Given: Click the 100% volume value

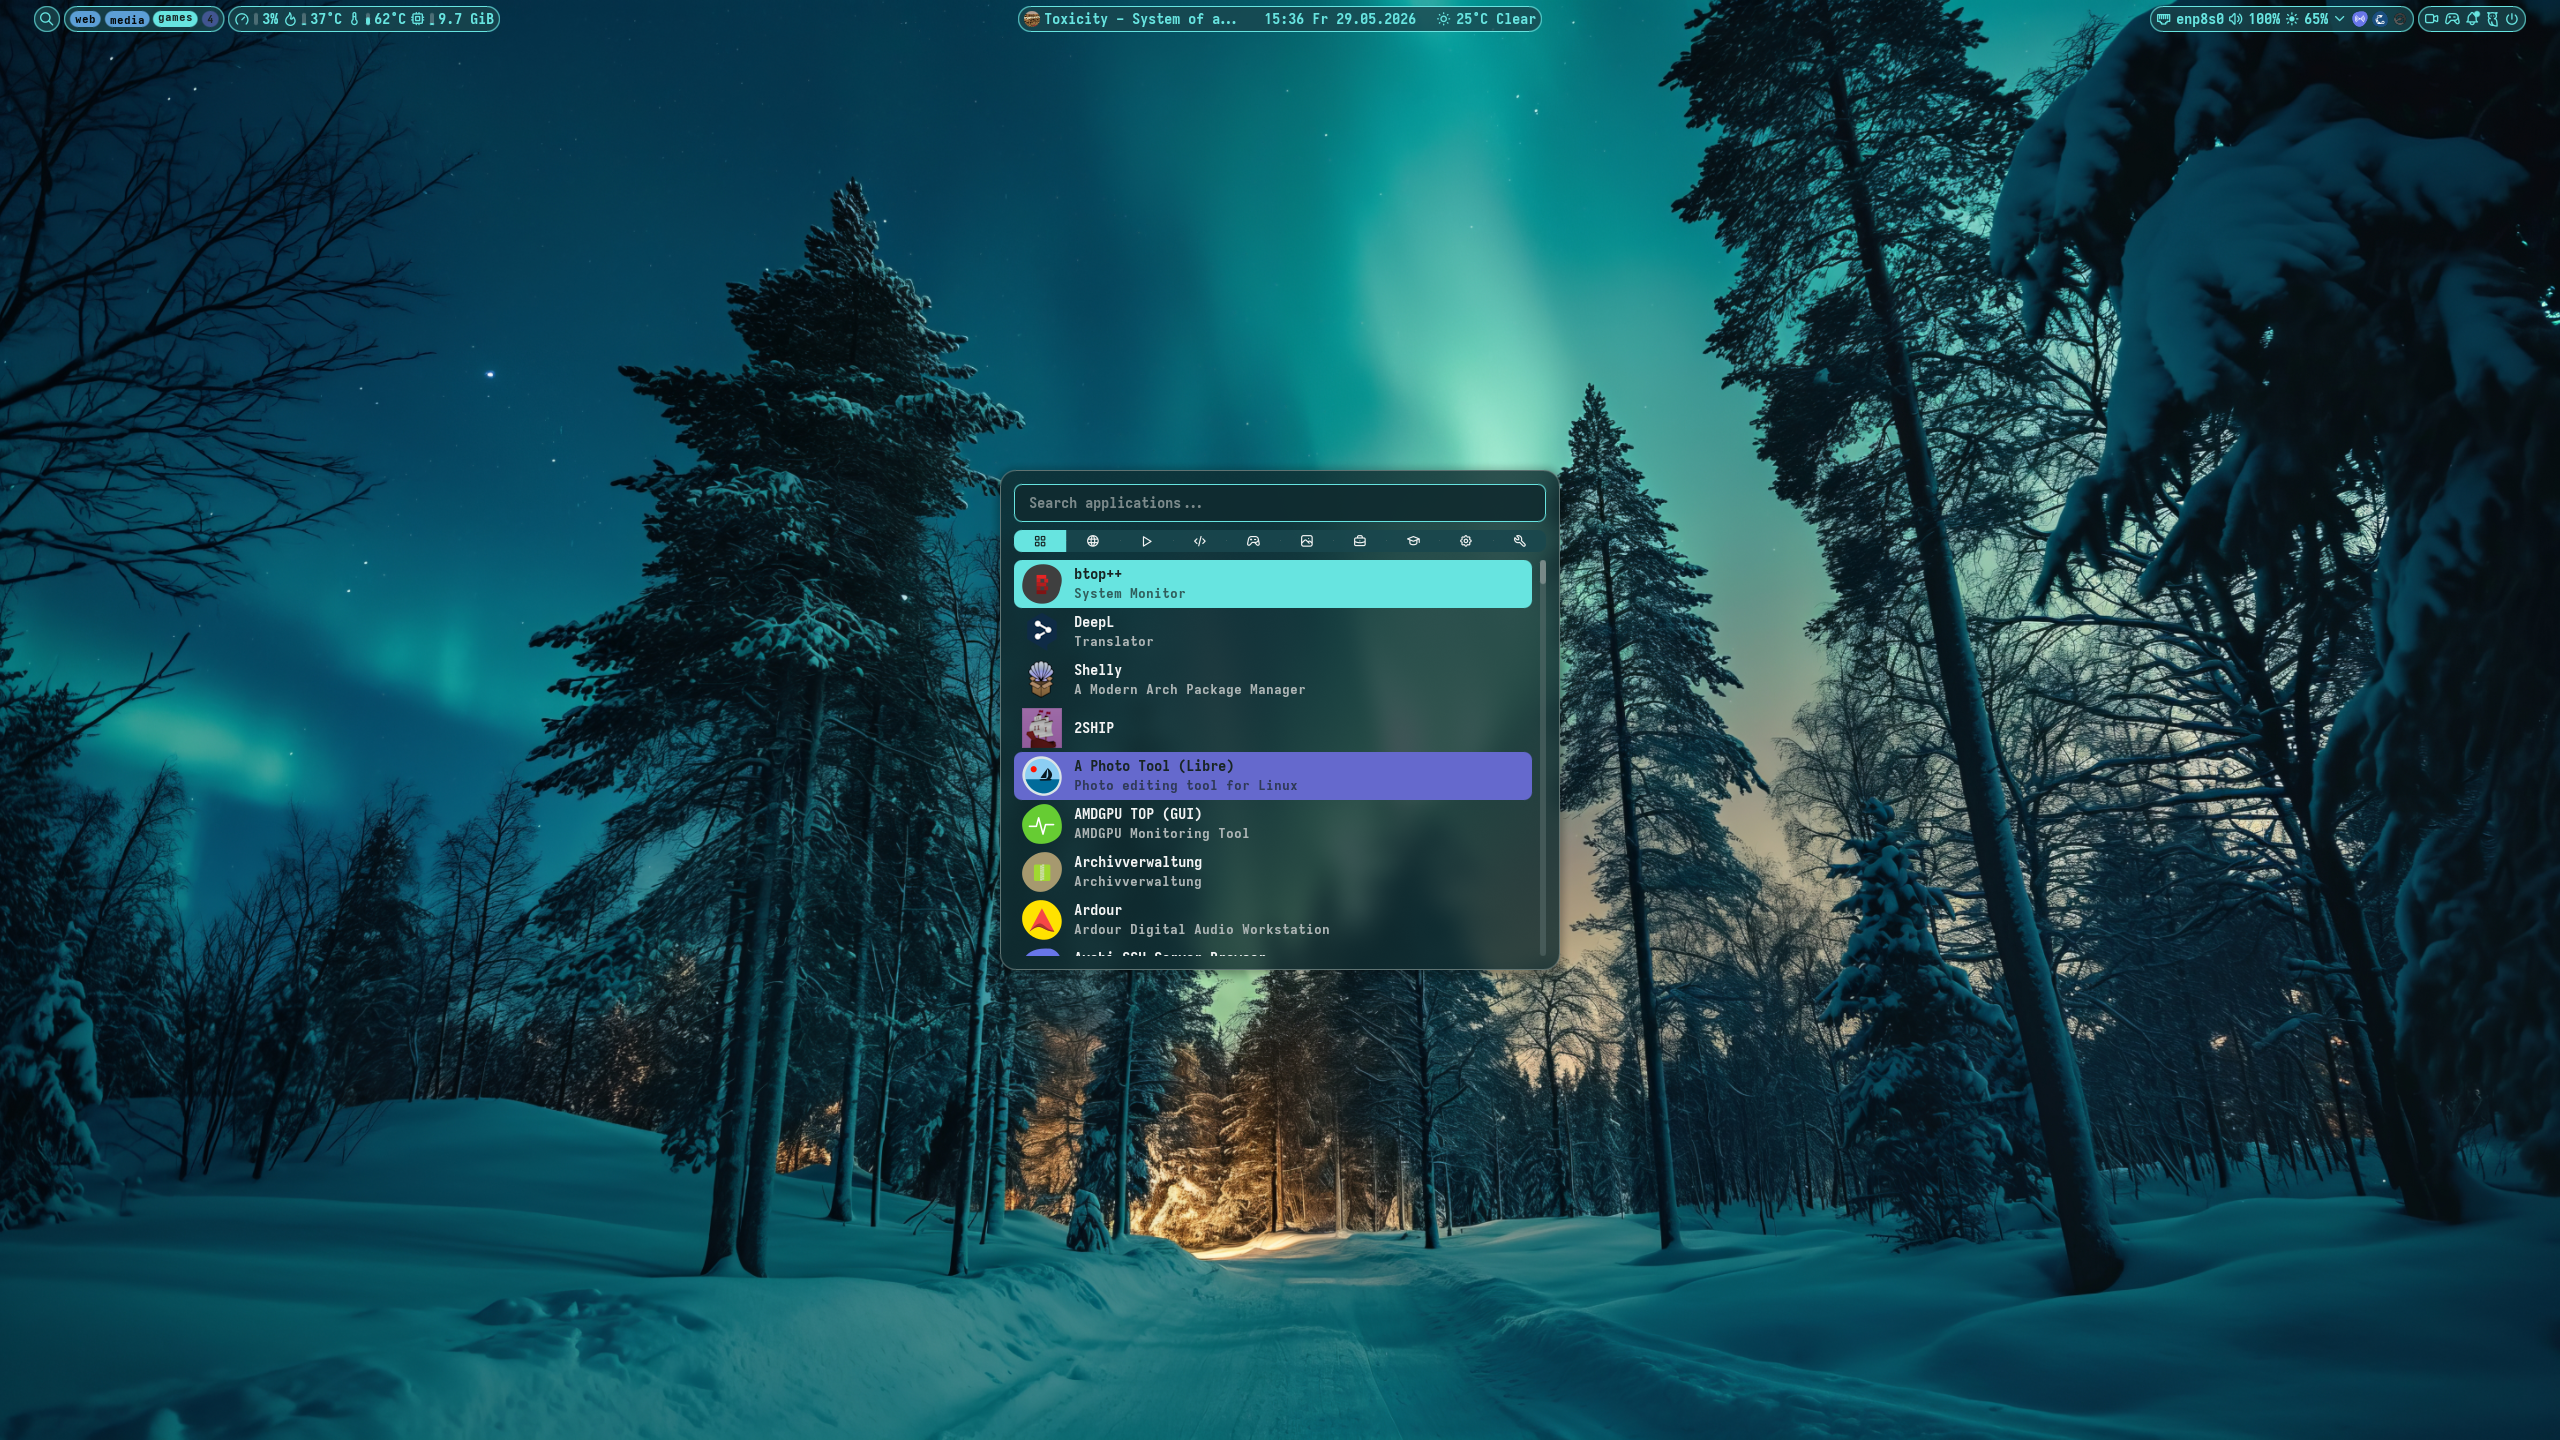Looking at the screenshot, I should pos(2265,19).
